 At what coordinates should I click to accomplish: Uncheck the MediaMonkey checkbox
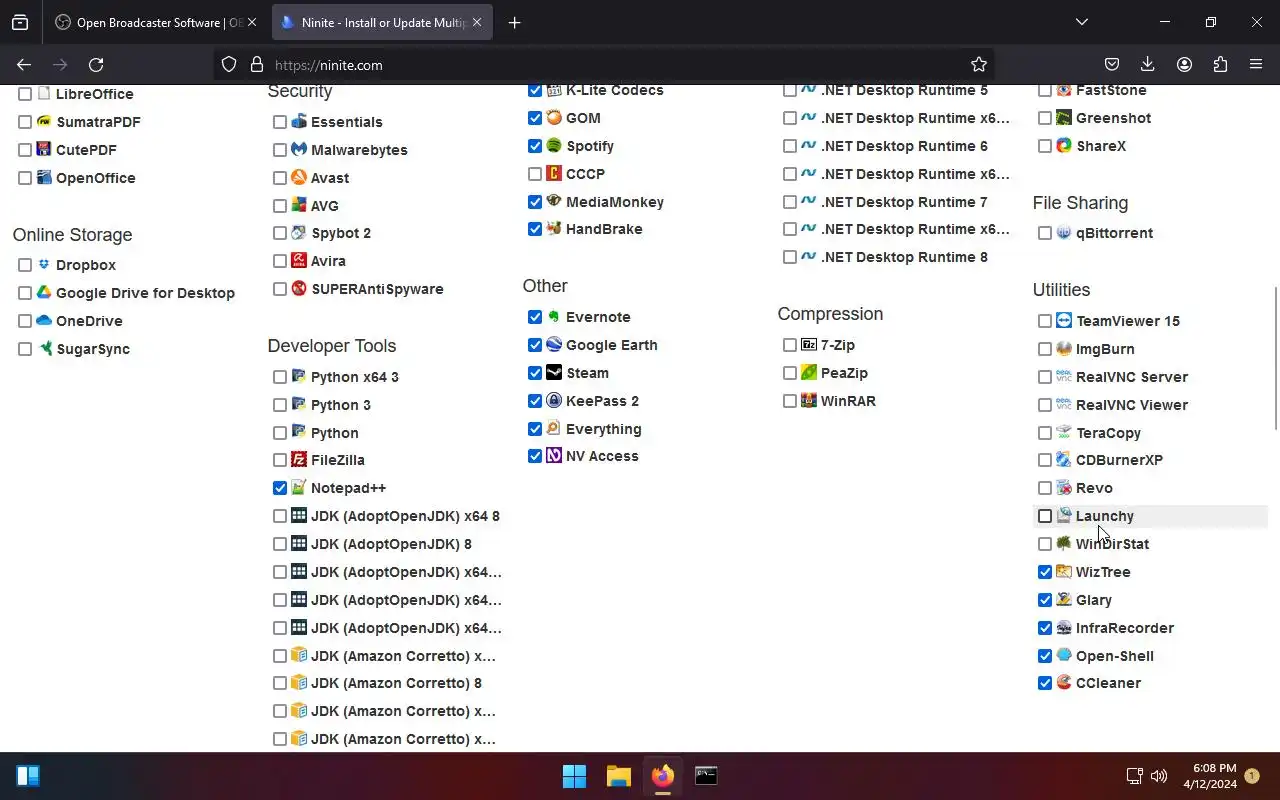click(535, 201)
